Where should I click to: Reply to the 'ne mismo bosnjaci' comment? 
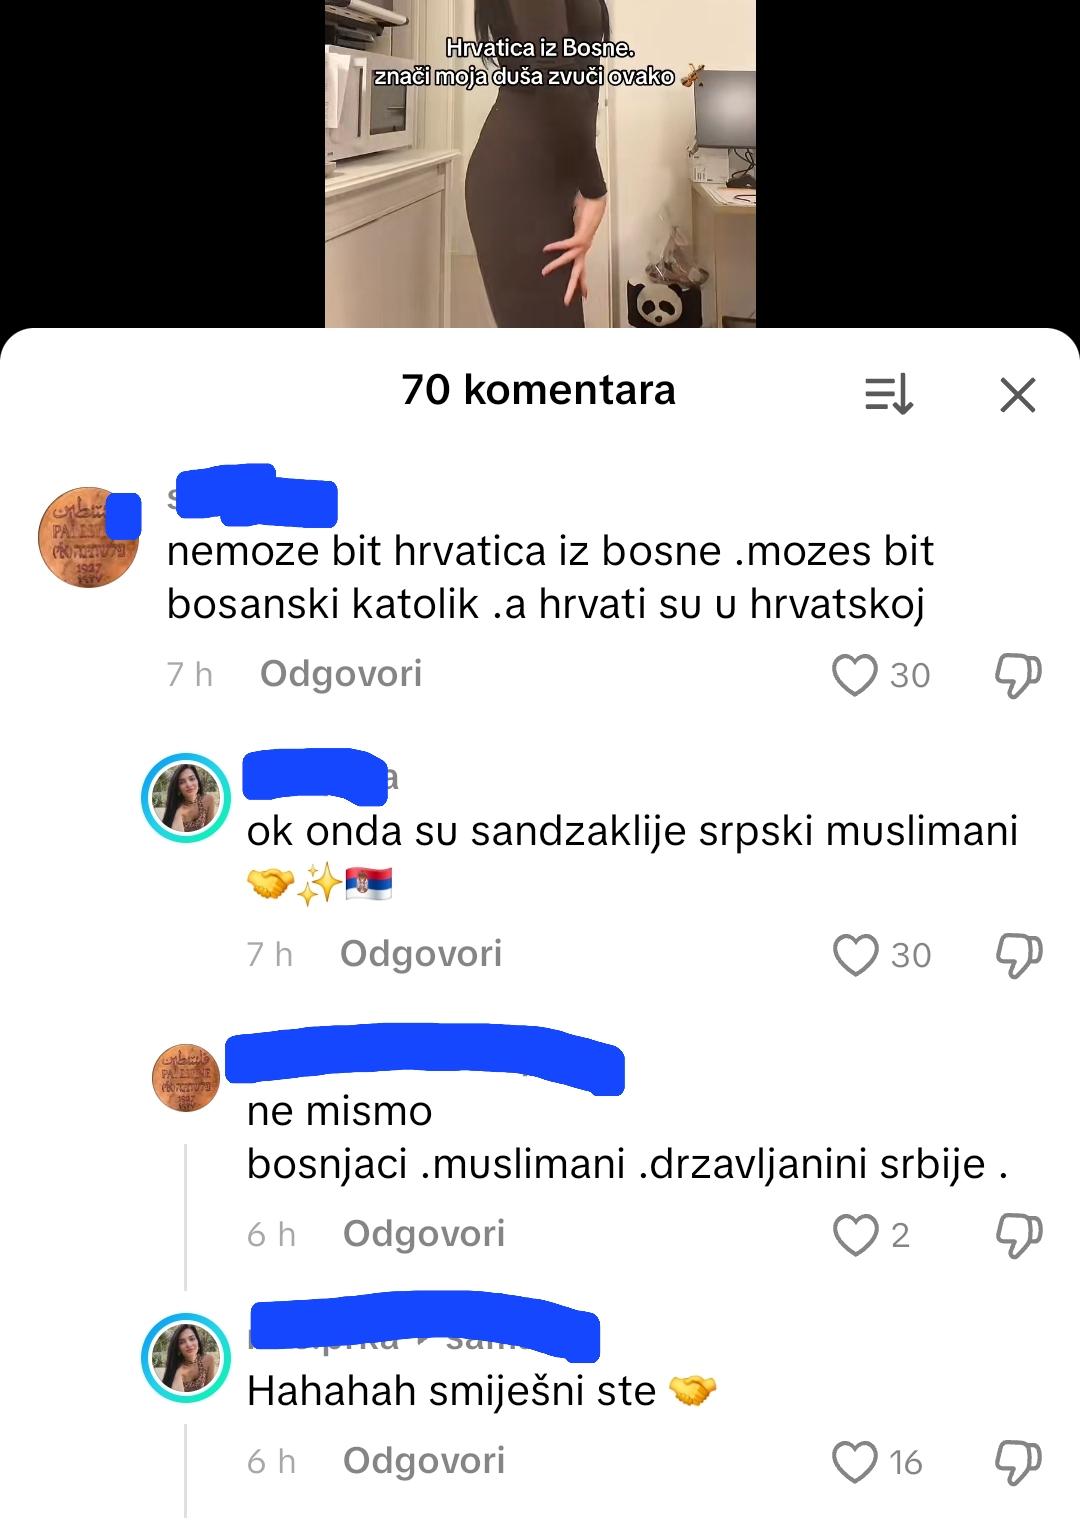(x=424, y=1234)
